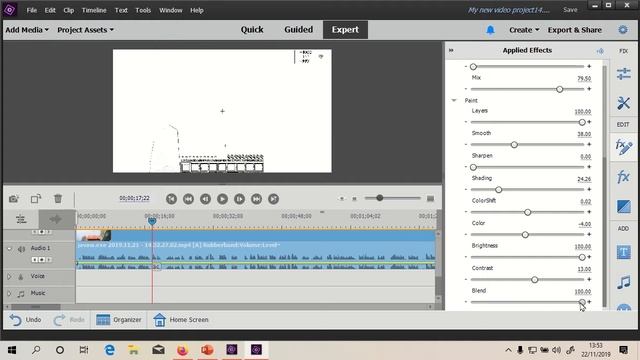Click the icon right of the Applied Effects title
The width and height of the screenshot is (640, 360).
pyautogui.click(x=600, y=51)
